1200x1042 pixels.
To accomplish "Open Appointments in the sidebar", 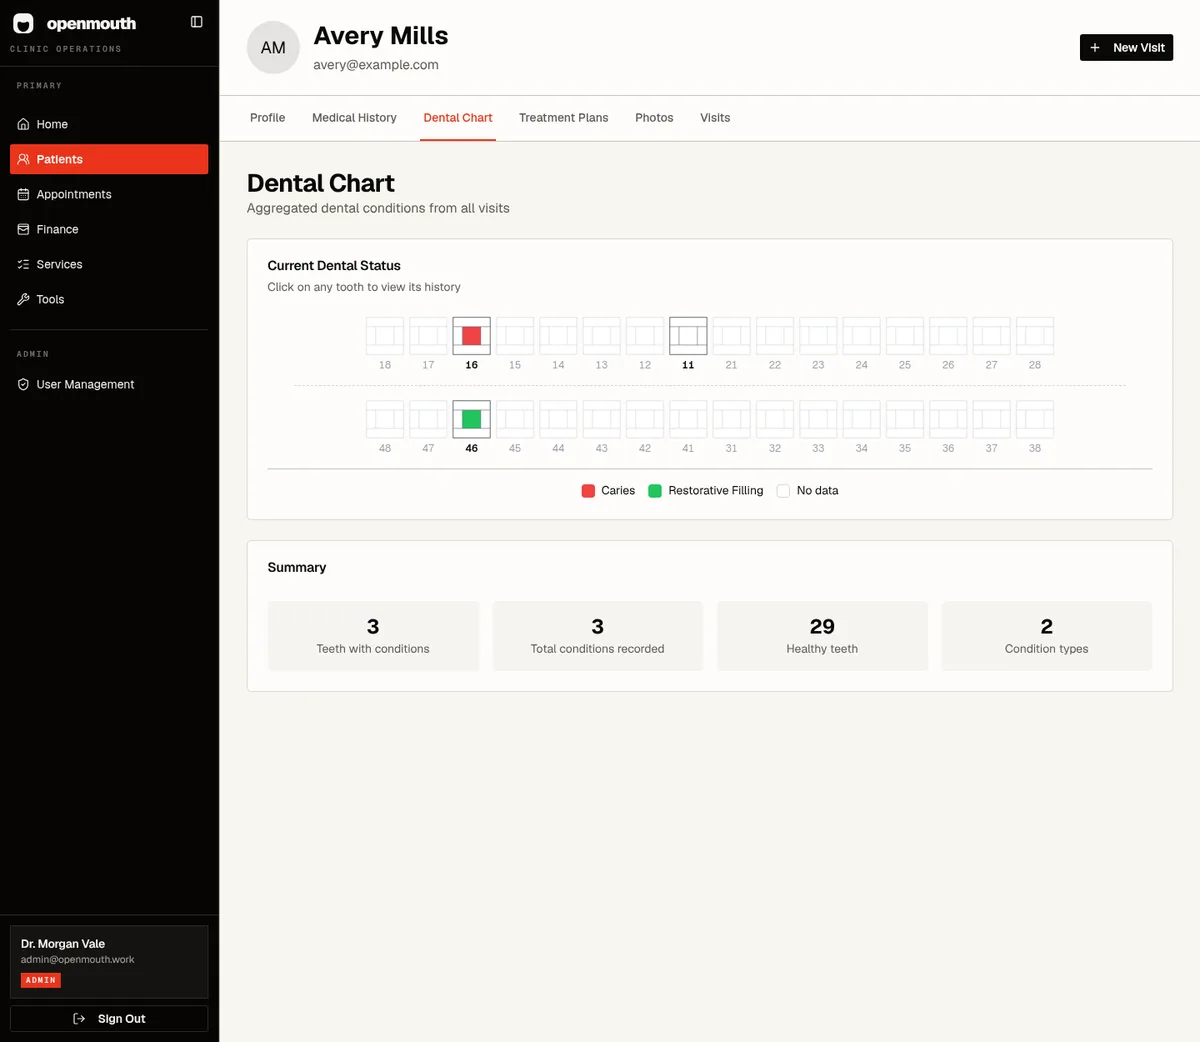I will (x=109, y=194).
